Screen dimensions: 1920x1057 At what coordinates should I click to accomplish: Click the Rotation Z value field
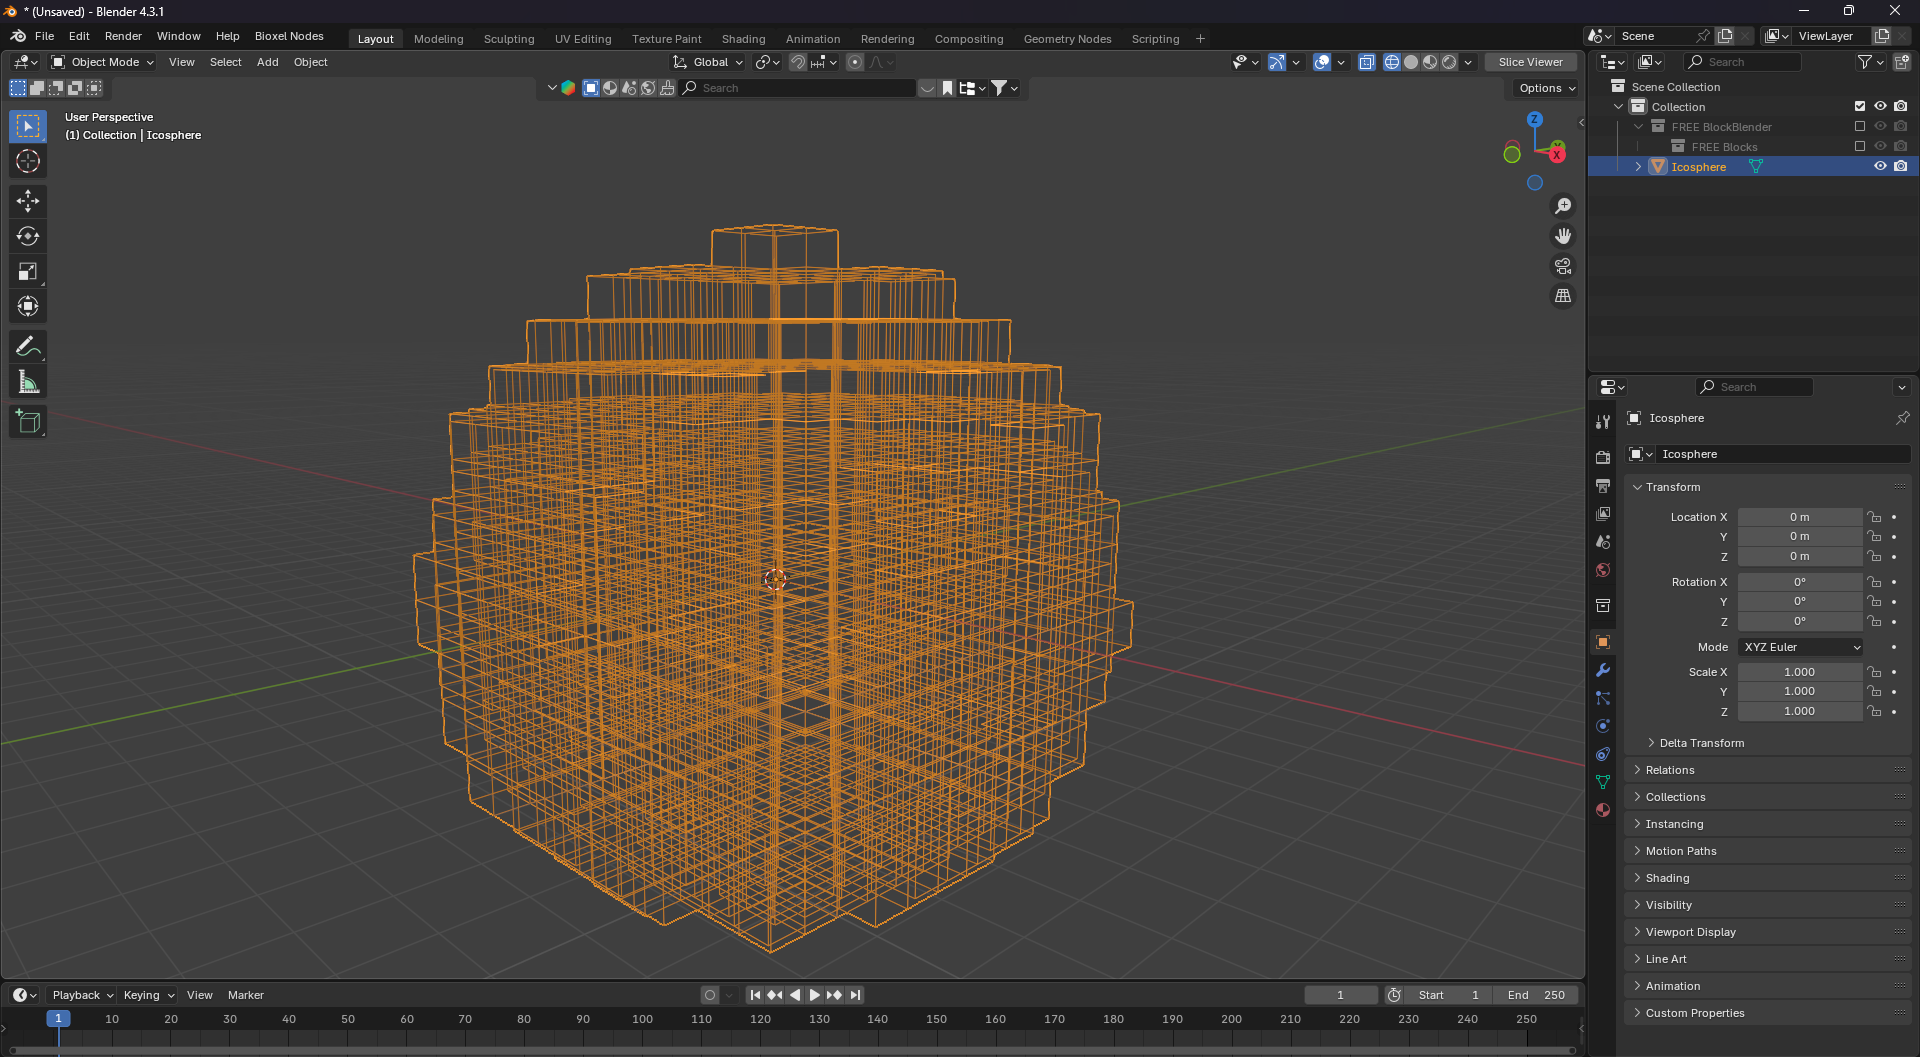point(1799,621)
